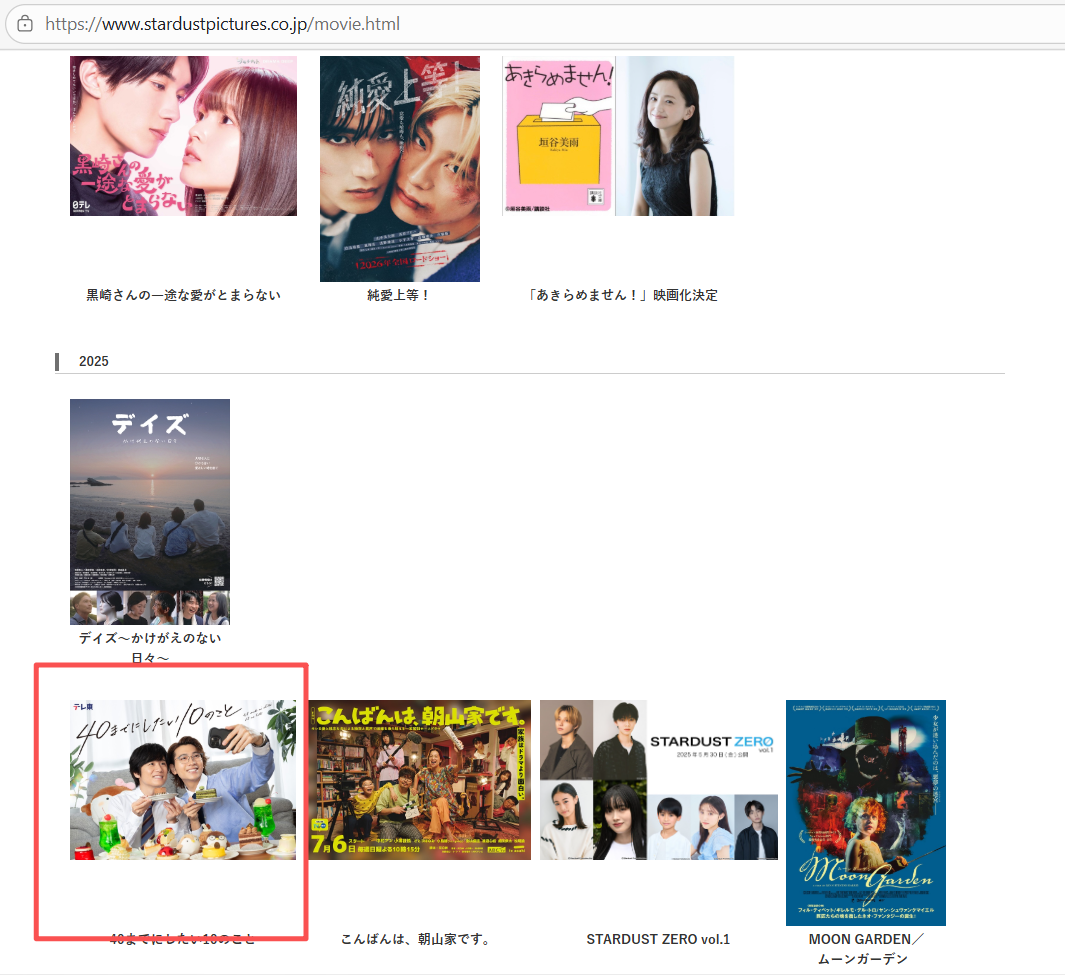Screen dimensions: 1065x975
Task: Click the MOON GARDEN／ムーンガーデン title link
Action: coord(865,949)
